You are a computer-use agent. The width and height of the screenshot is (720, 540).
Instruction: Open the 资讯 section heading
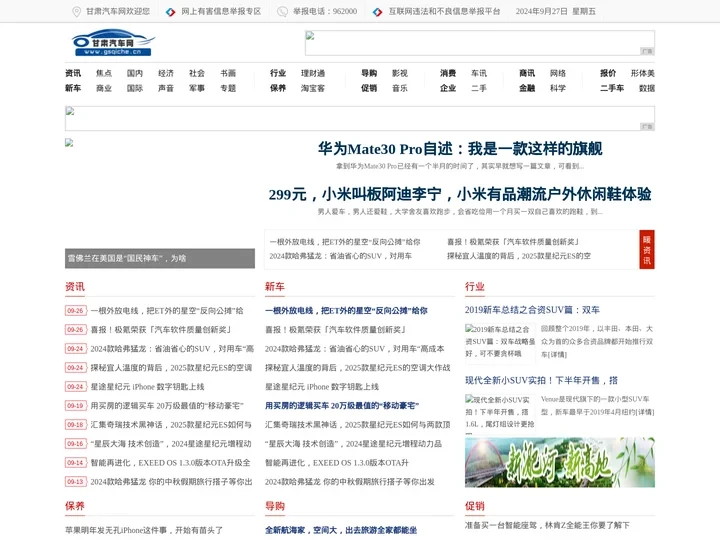coord(75,287)
